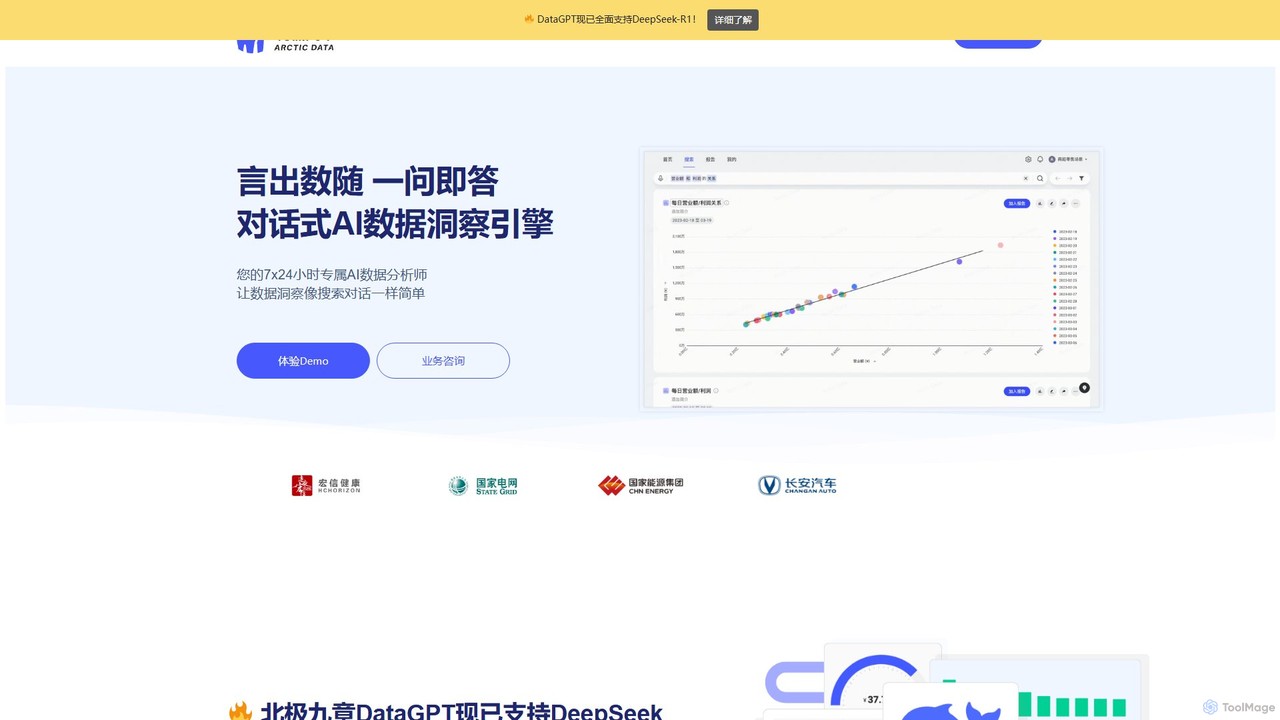Click the filter funnel icon in the preview
This screenshot has height=720, width=1280.
pos(1081,178)
